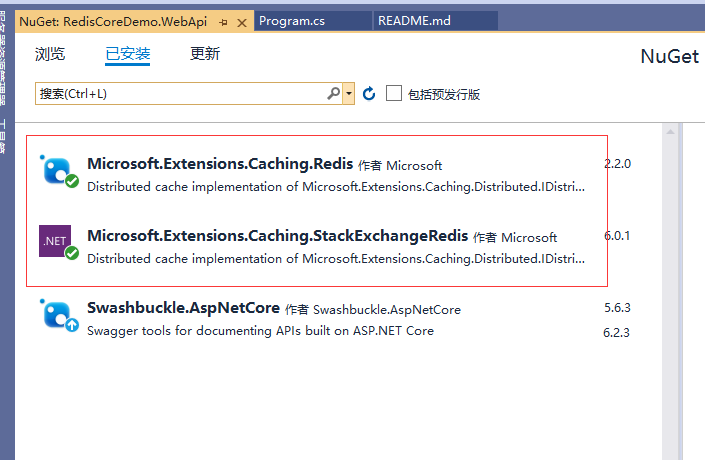Pin the NuGet RedisCoreDemo.WebApi tab

223,22
